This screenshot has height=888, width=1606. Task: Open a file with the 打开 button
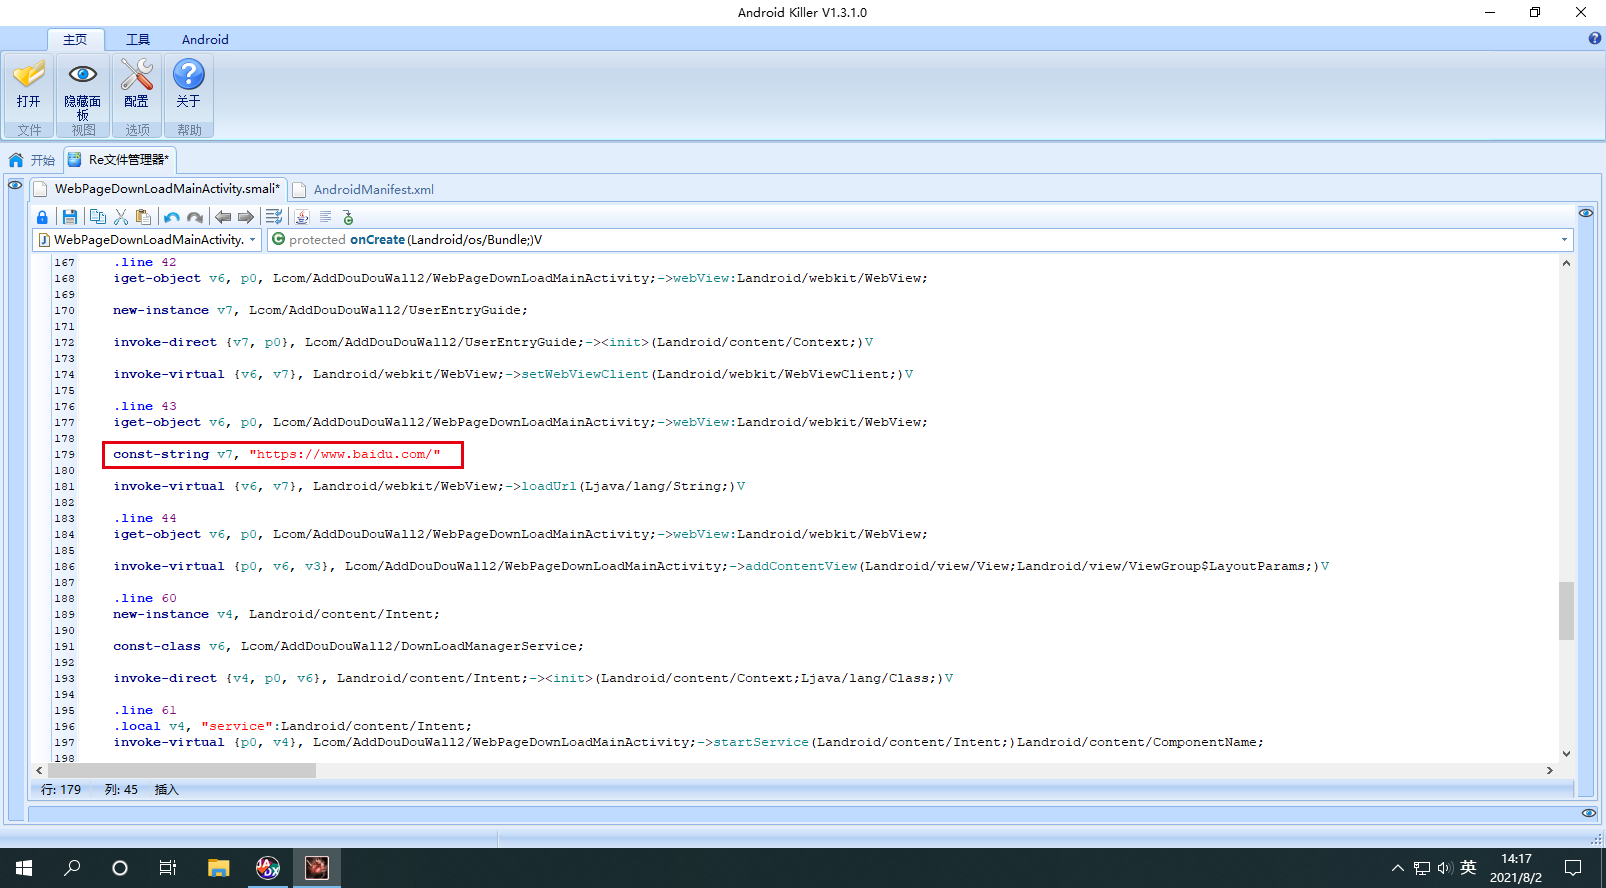28,86
